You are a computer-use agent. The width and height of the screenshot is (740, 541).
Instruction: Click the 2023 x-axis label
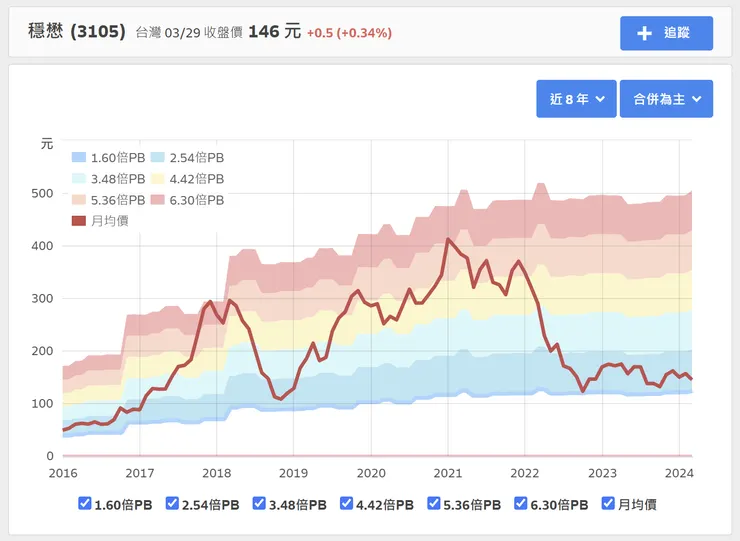tap(602, 473)
